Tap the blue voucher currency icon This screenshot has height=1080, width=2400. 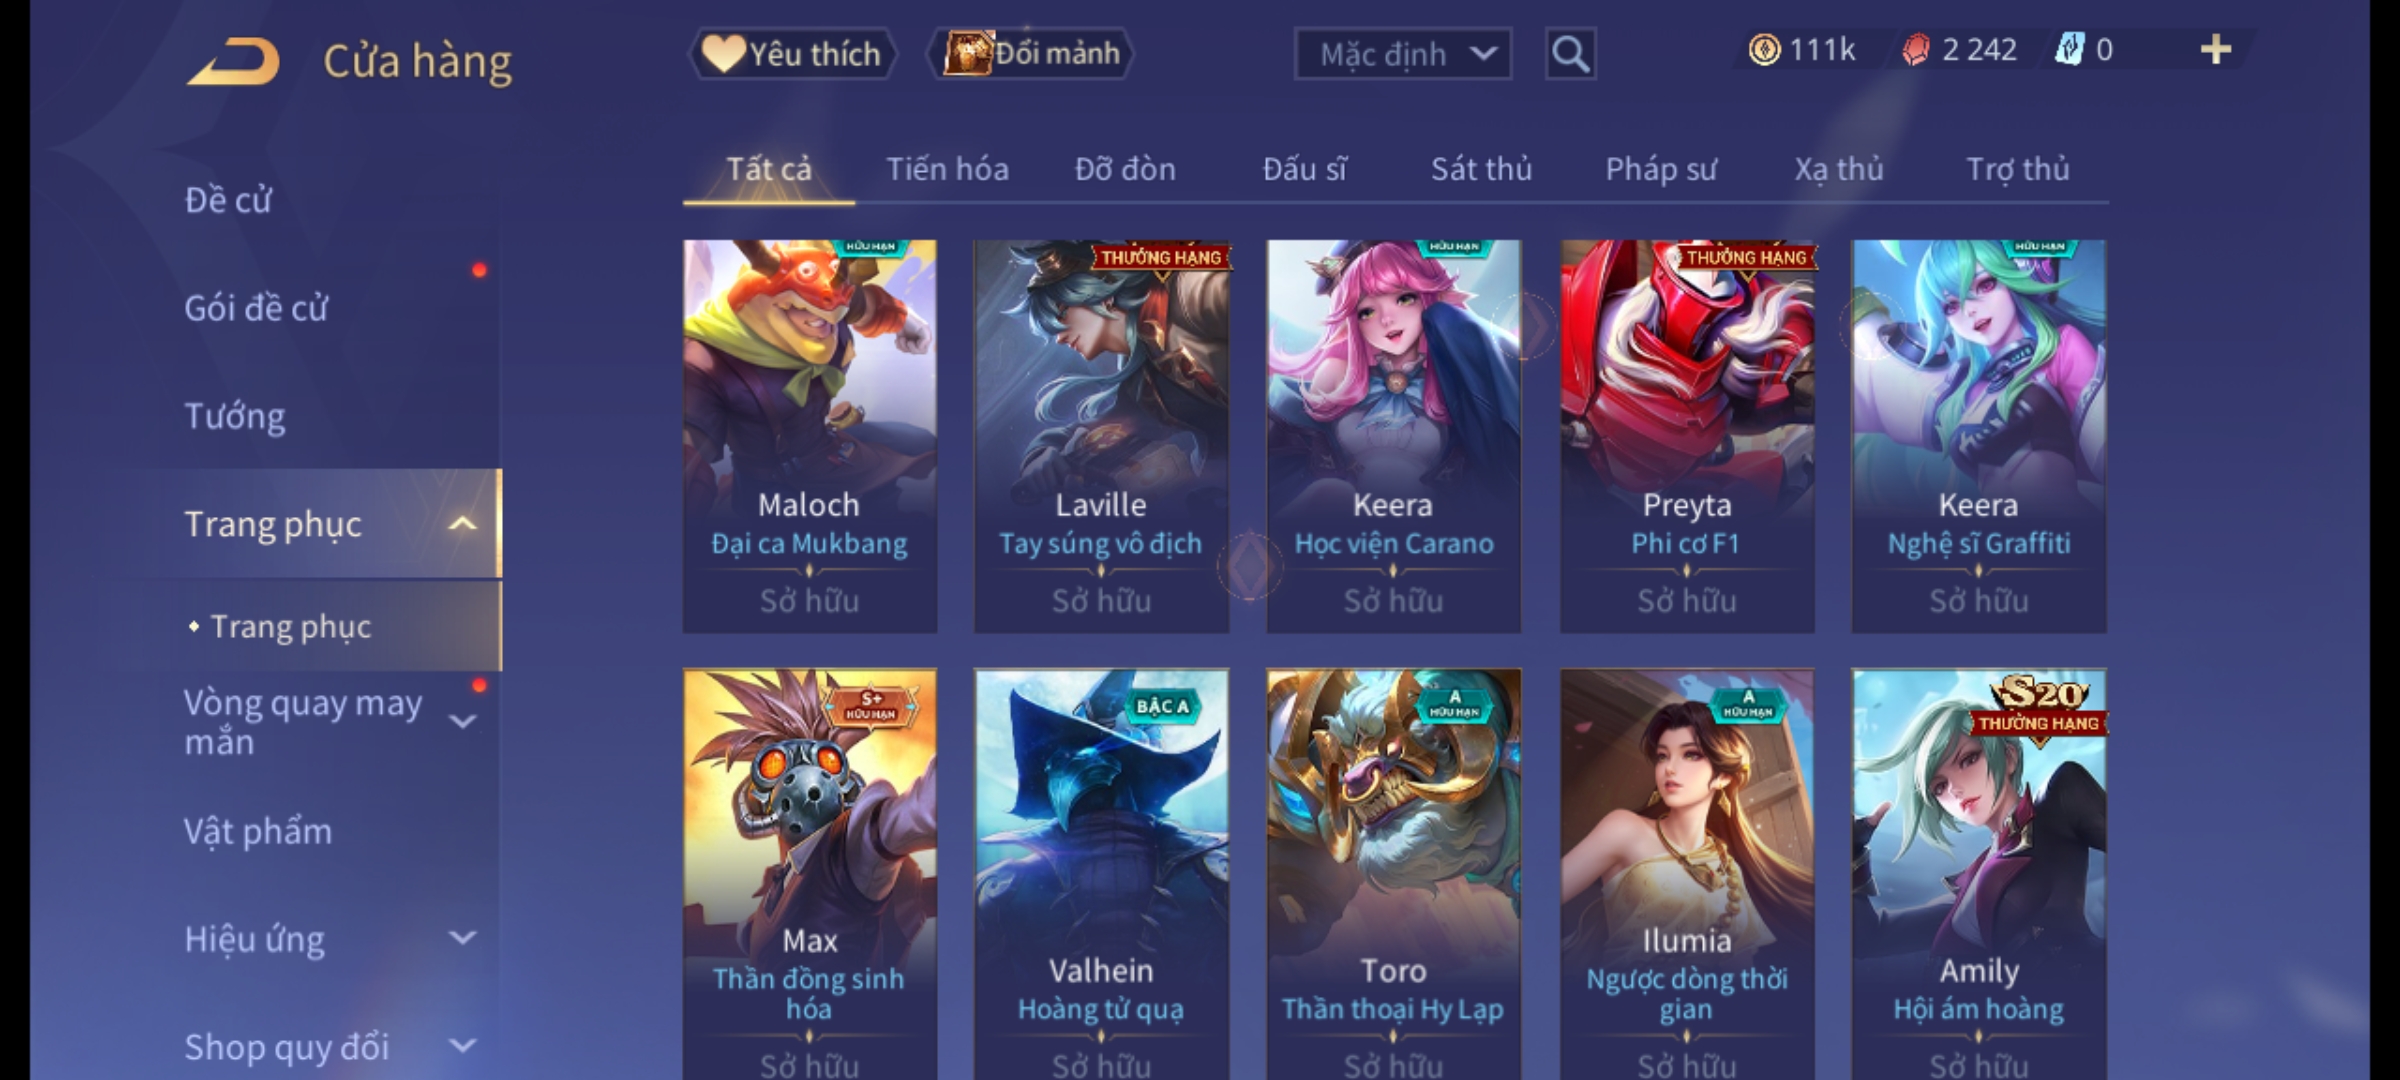click(x=2069, y=50)
